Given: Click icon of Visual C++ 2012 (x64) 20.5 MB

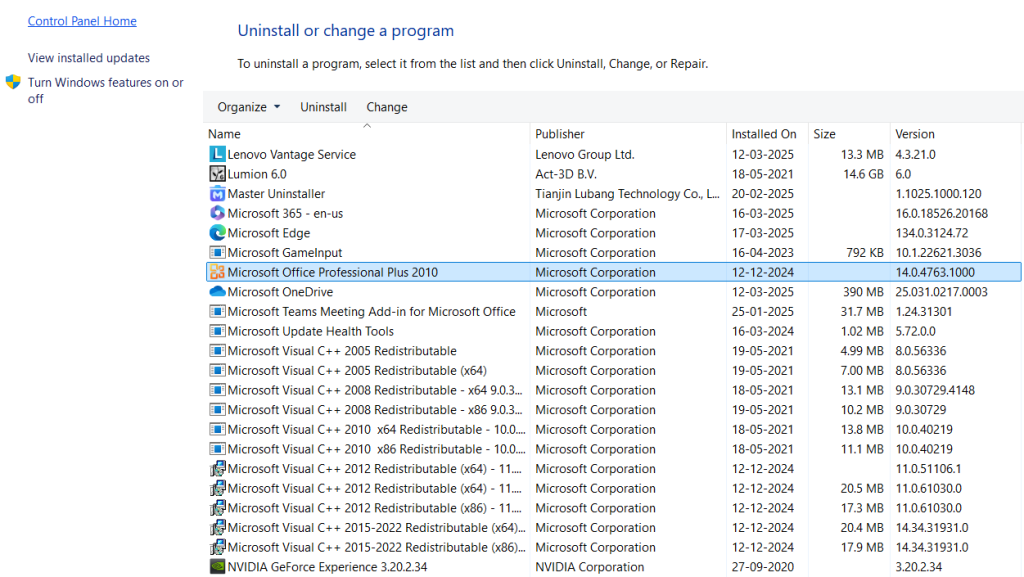Looking at the screenshot, I should pyautogui.click(x=217, y=488).
